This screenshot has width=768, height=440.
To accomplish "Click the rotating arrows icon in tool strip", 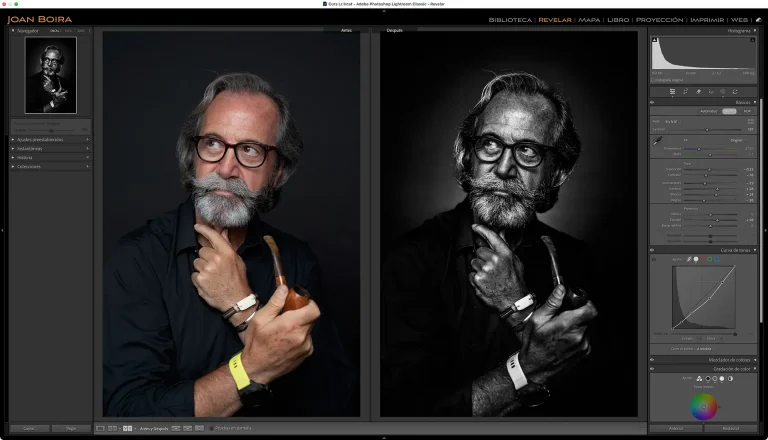I will [735, 92].
